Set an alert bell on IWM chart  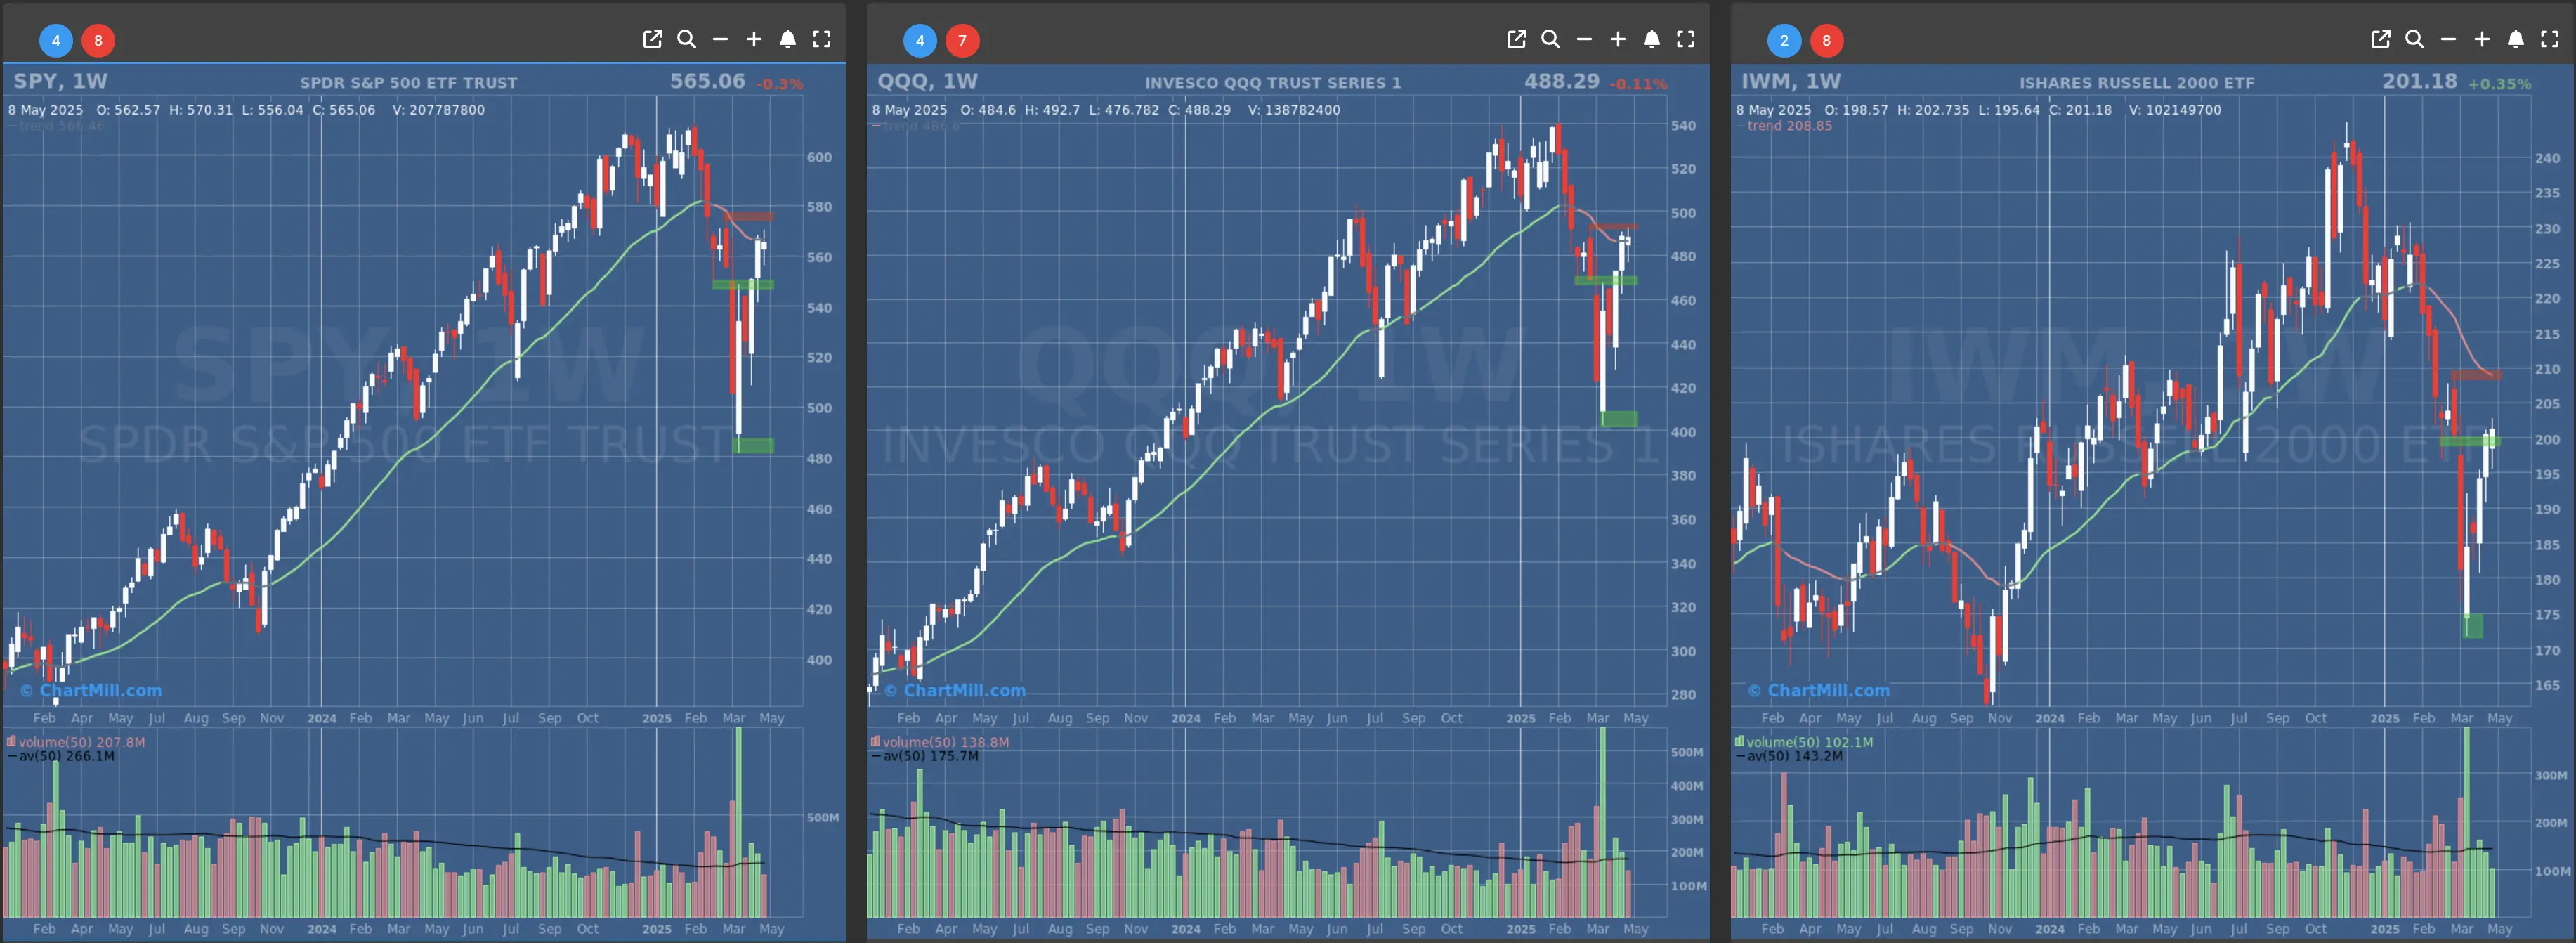click(2516, 39)
